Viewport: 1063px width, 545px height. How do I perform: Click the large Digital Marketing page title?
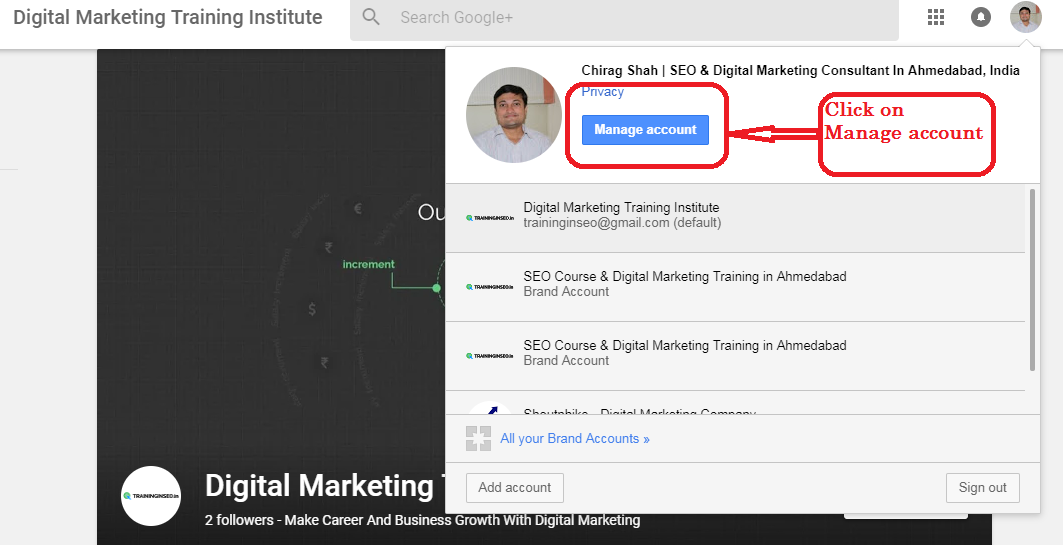[324, 486]
